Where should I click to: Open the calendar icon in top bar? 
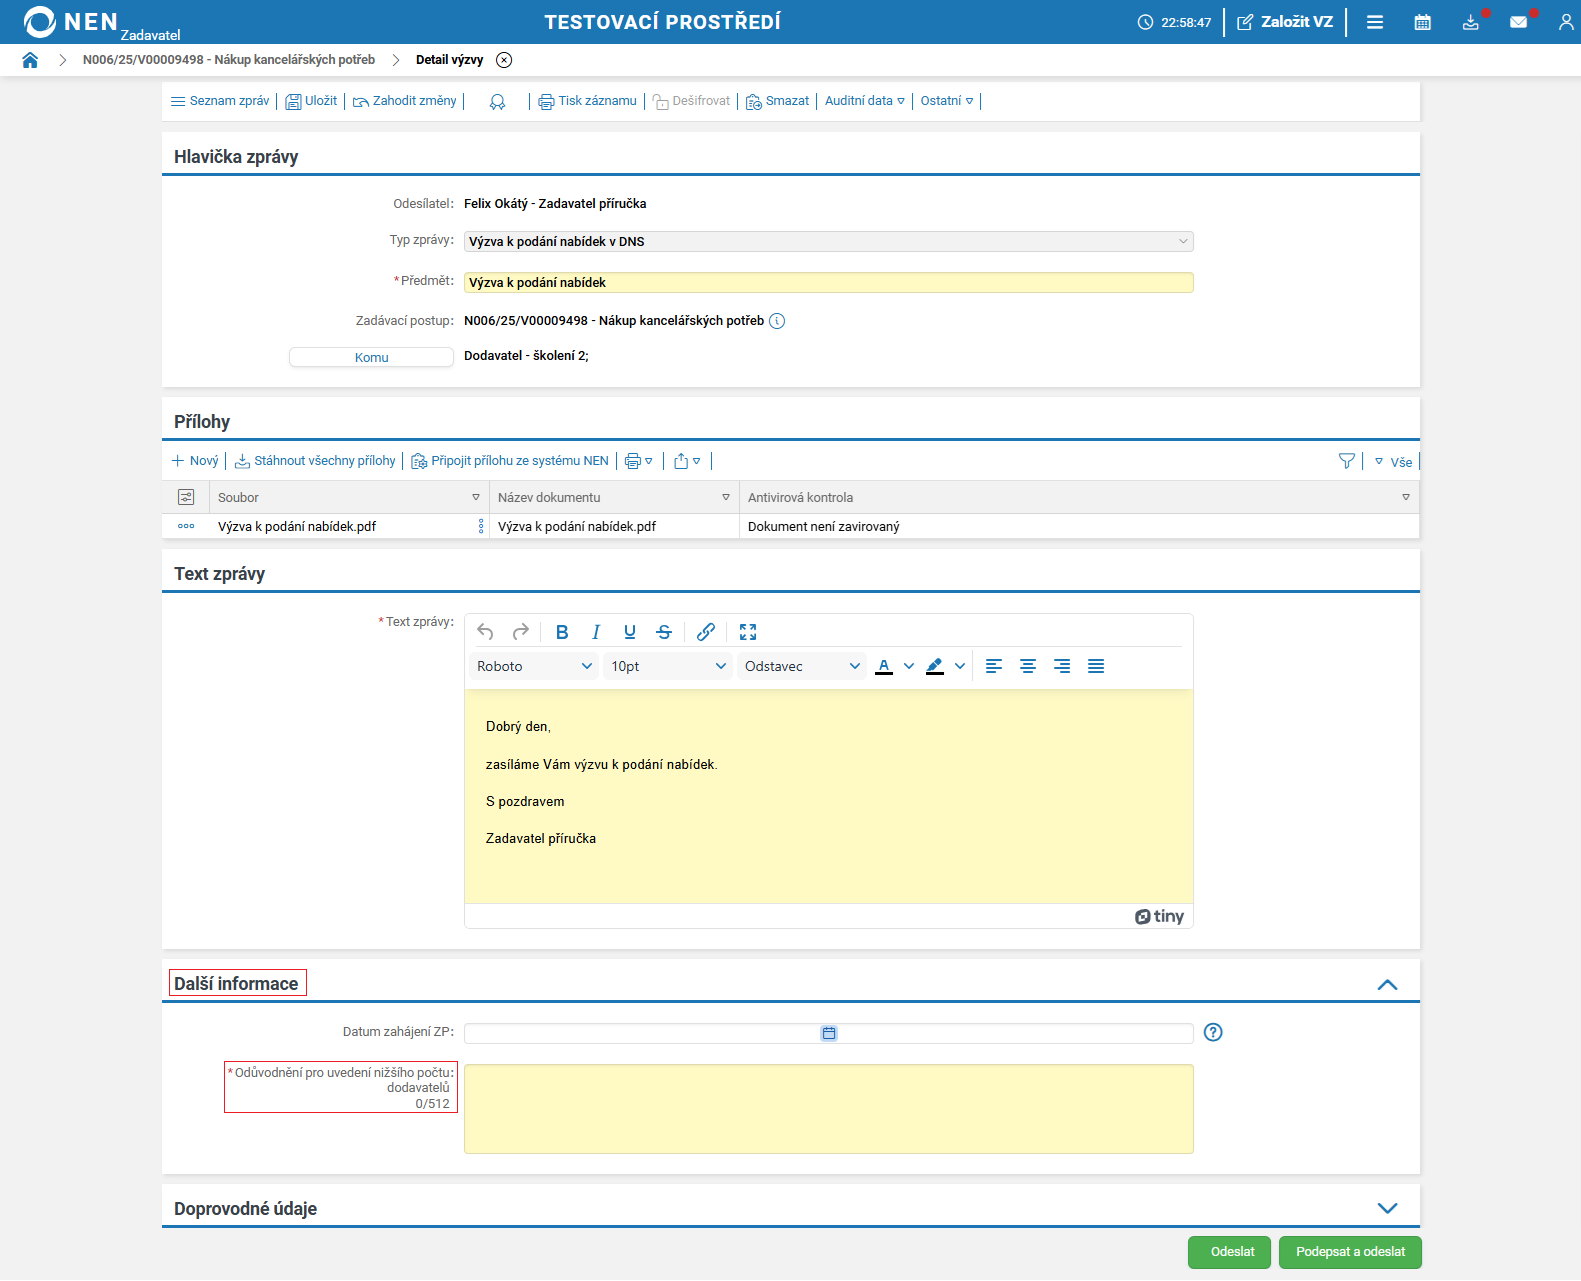(x=1422, y=22)
